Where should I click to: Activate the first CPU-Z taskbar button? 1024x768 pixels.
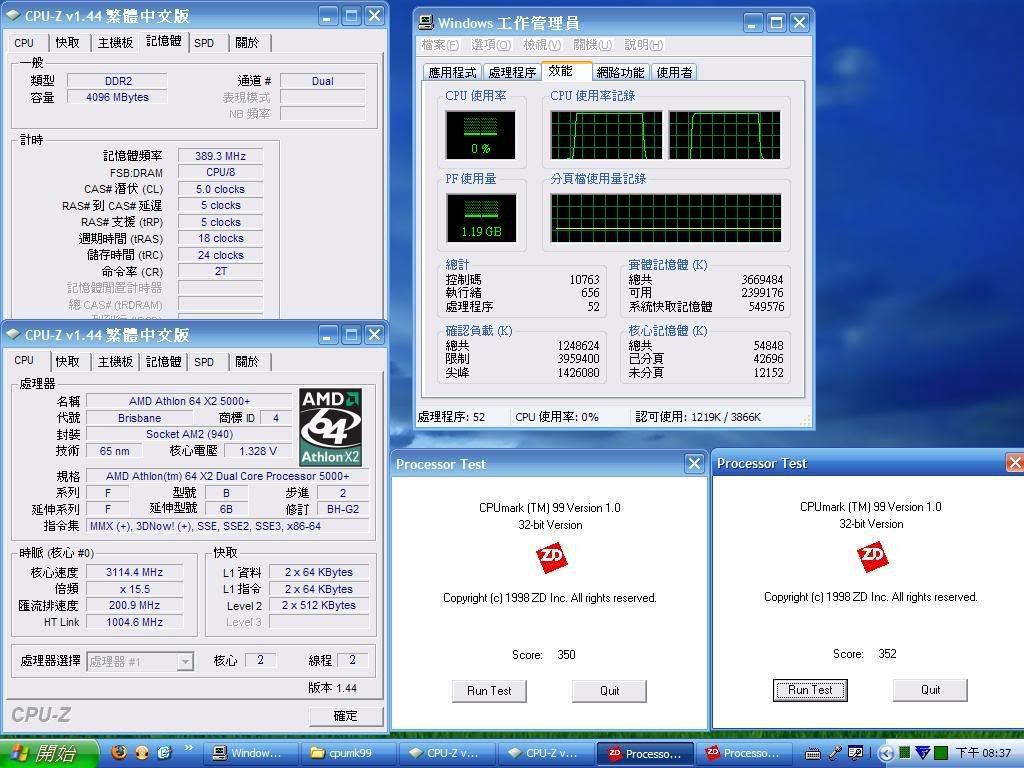pyautogui.click(x=447, y=753)
